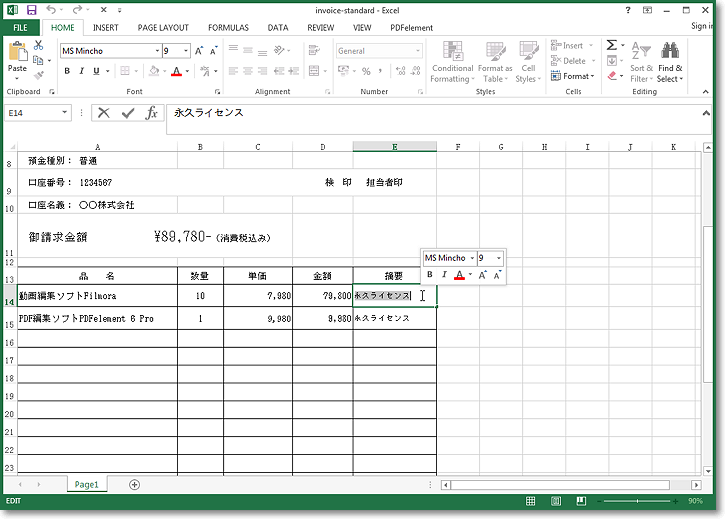The width and height of the screenshot is (725, 519).
Task: Expand the formula bar chevron
Action: (x=706, y=112)
